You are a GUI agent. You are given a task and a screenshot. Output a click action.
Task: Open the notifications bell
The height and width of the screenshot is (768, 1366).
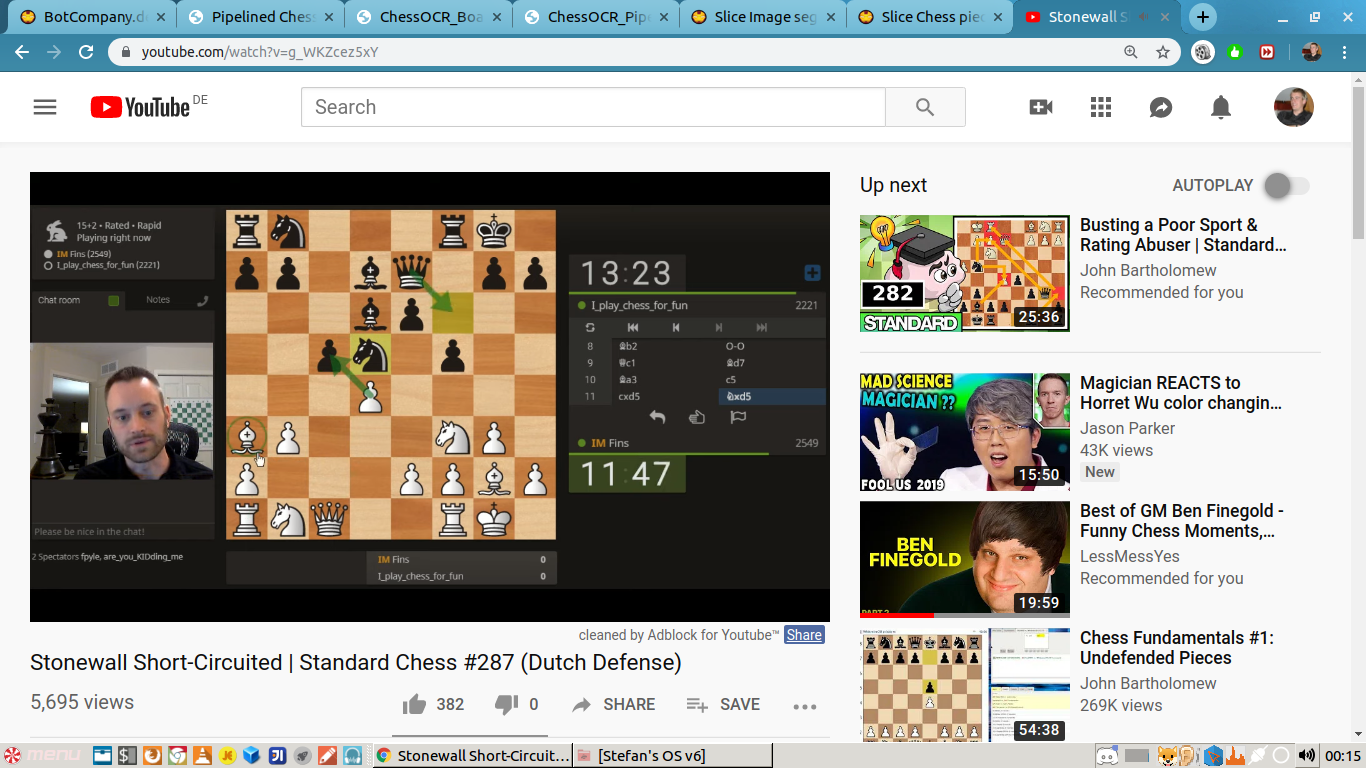[x=1221, y=107]
